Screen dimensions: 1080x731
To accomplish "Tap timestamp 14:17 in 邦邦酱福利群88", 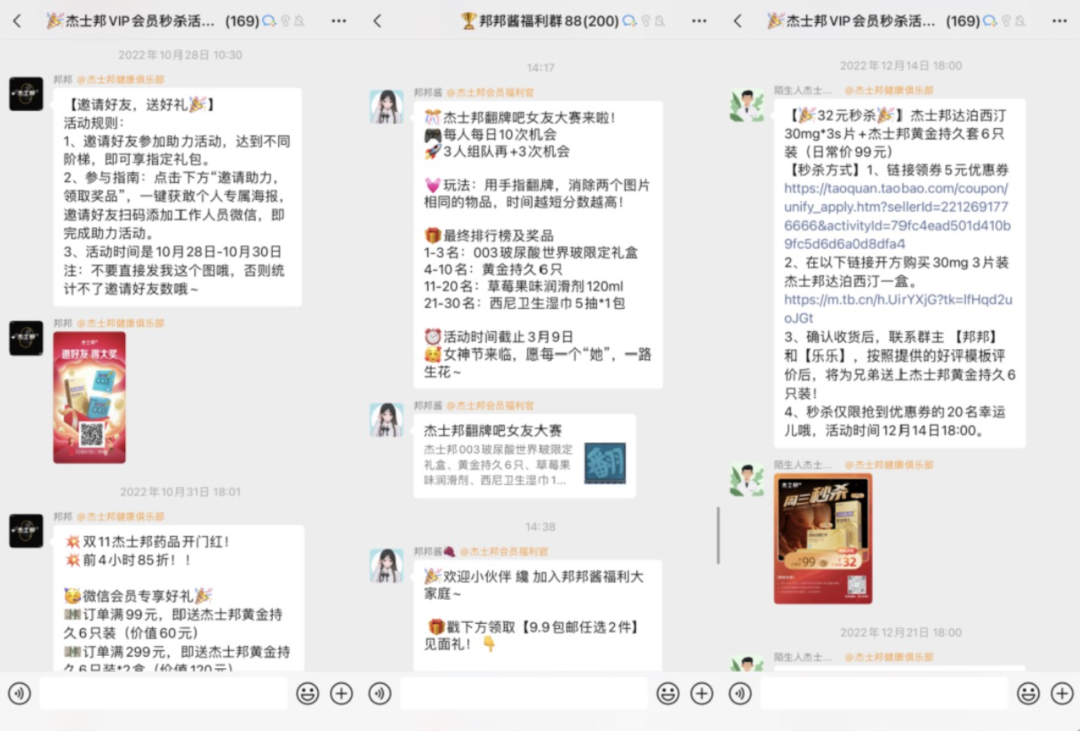I will [540, 67].
